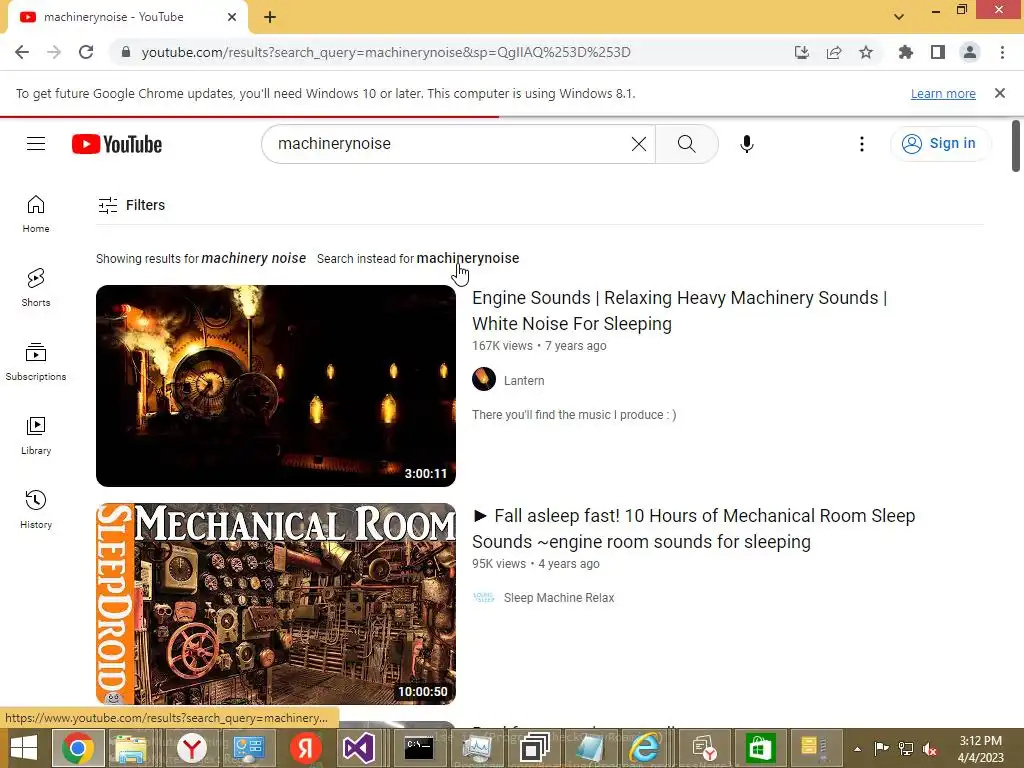Click the page vertical scrollbar
This screenshot has height=768, width=1024.
click(x=1016, y=146)
